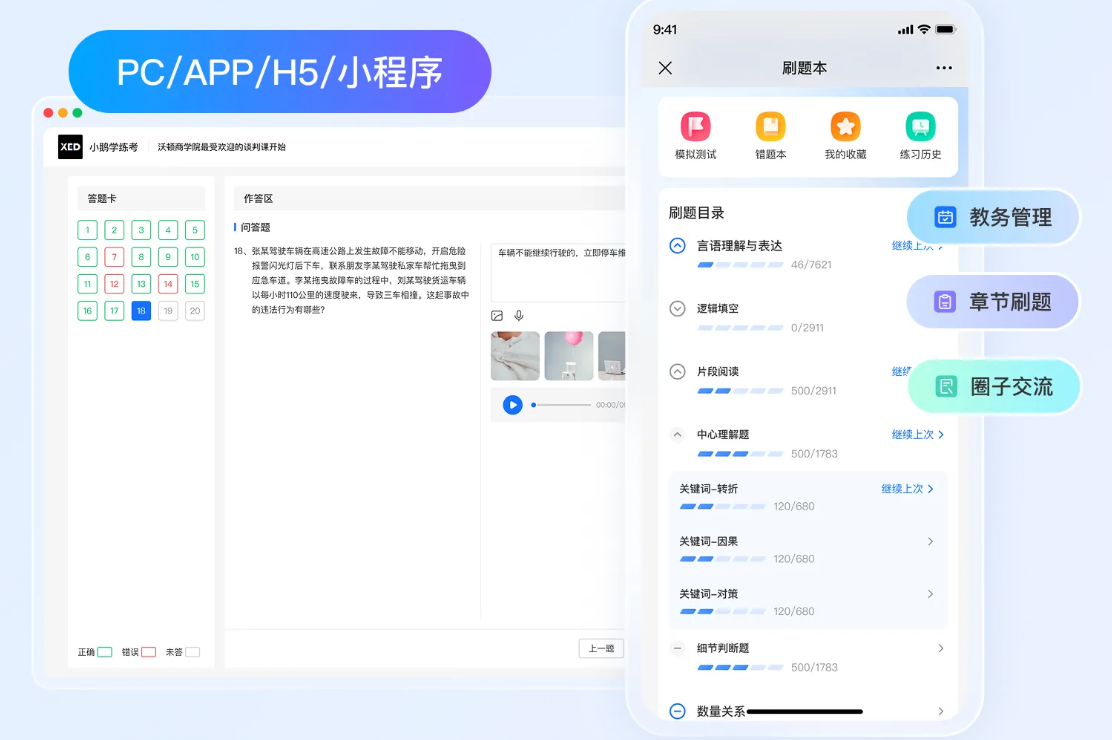Image resolution: width=1112 pixels, height=740 pixels.
Task: Jump to question 5 in answer card
Action: (x=195, y=230)
